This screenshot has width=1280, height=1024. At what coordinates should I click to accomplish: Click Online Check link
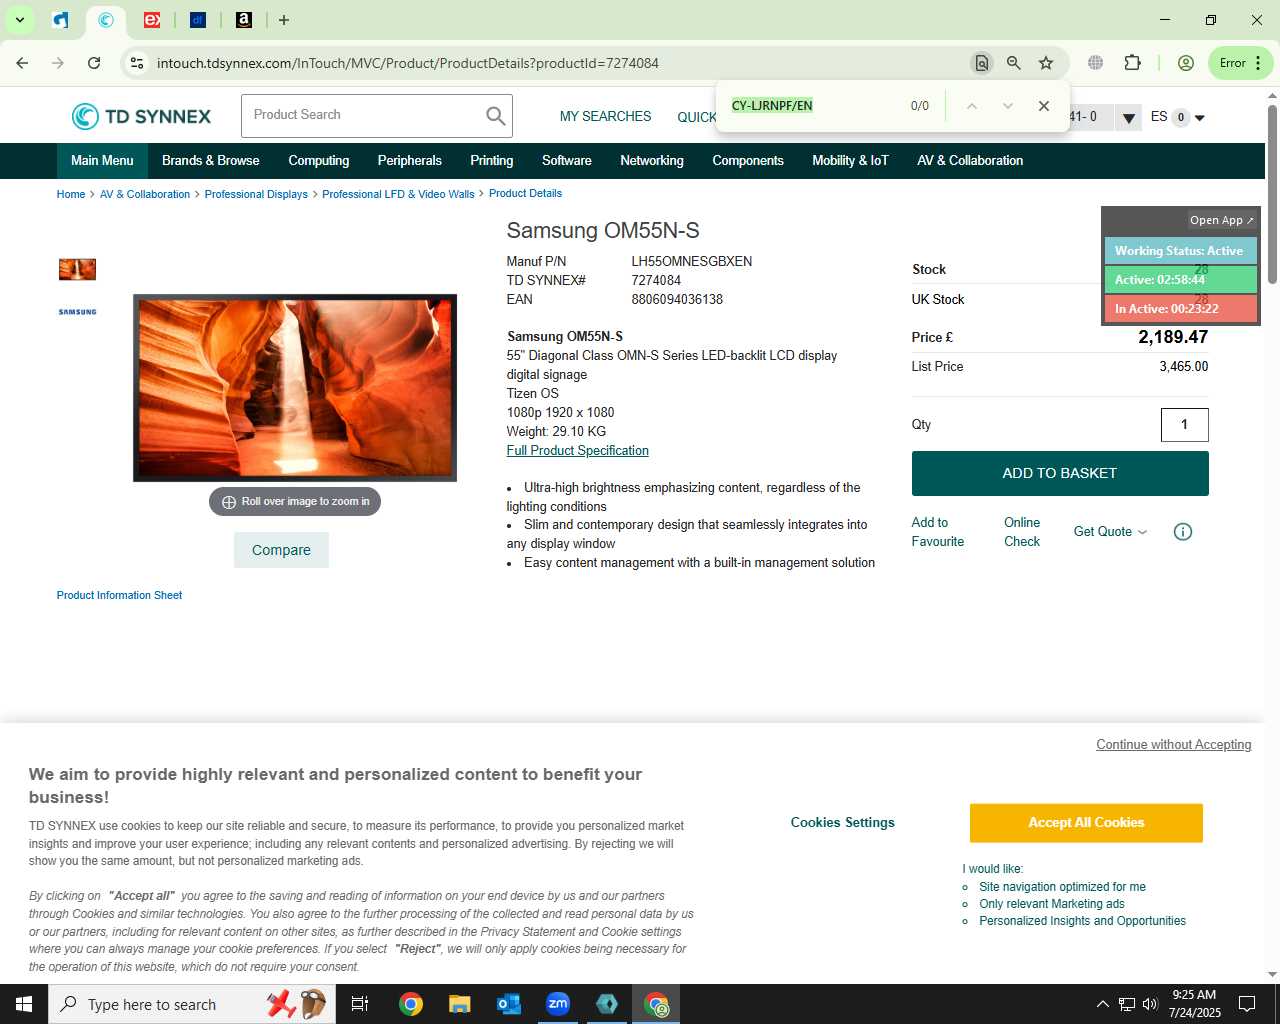(1022, 532)
